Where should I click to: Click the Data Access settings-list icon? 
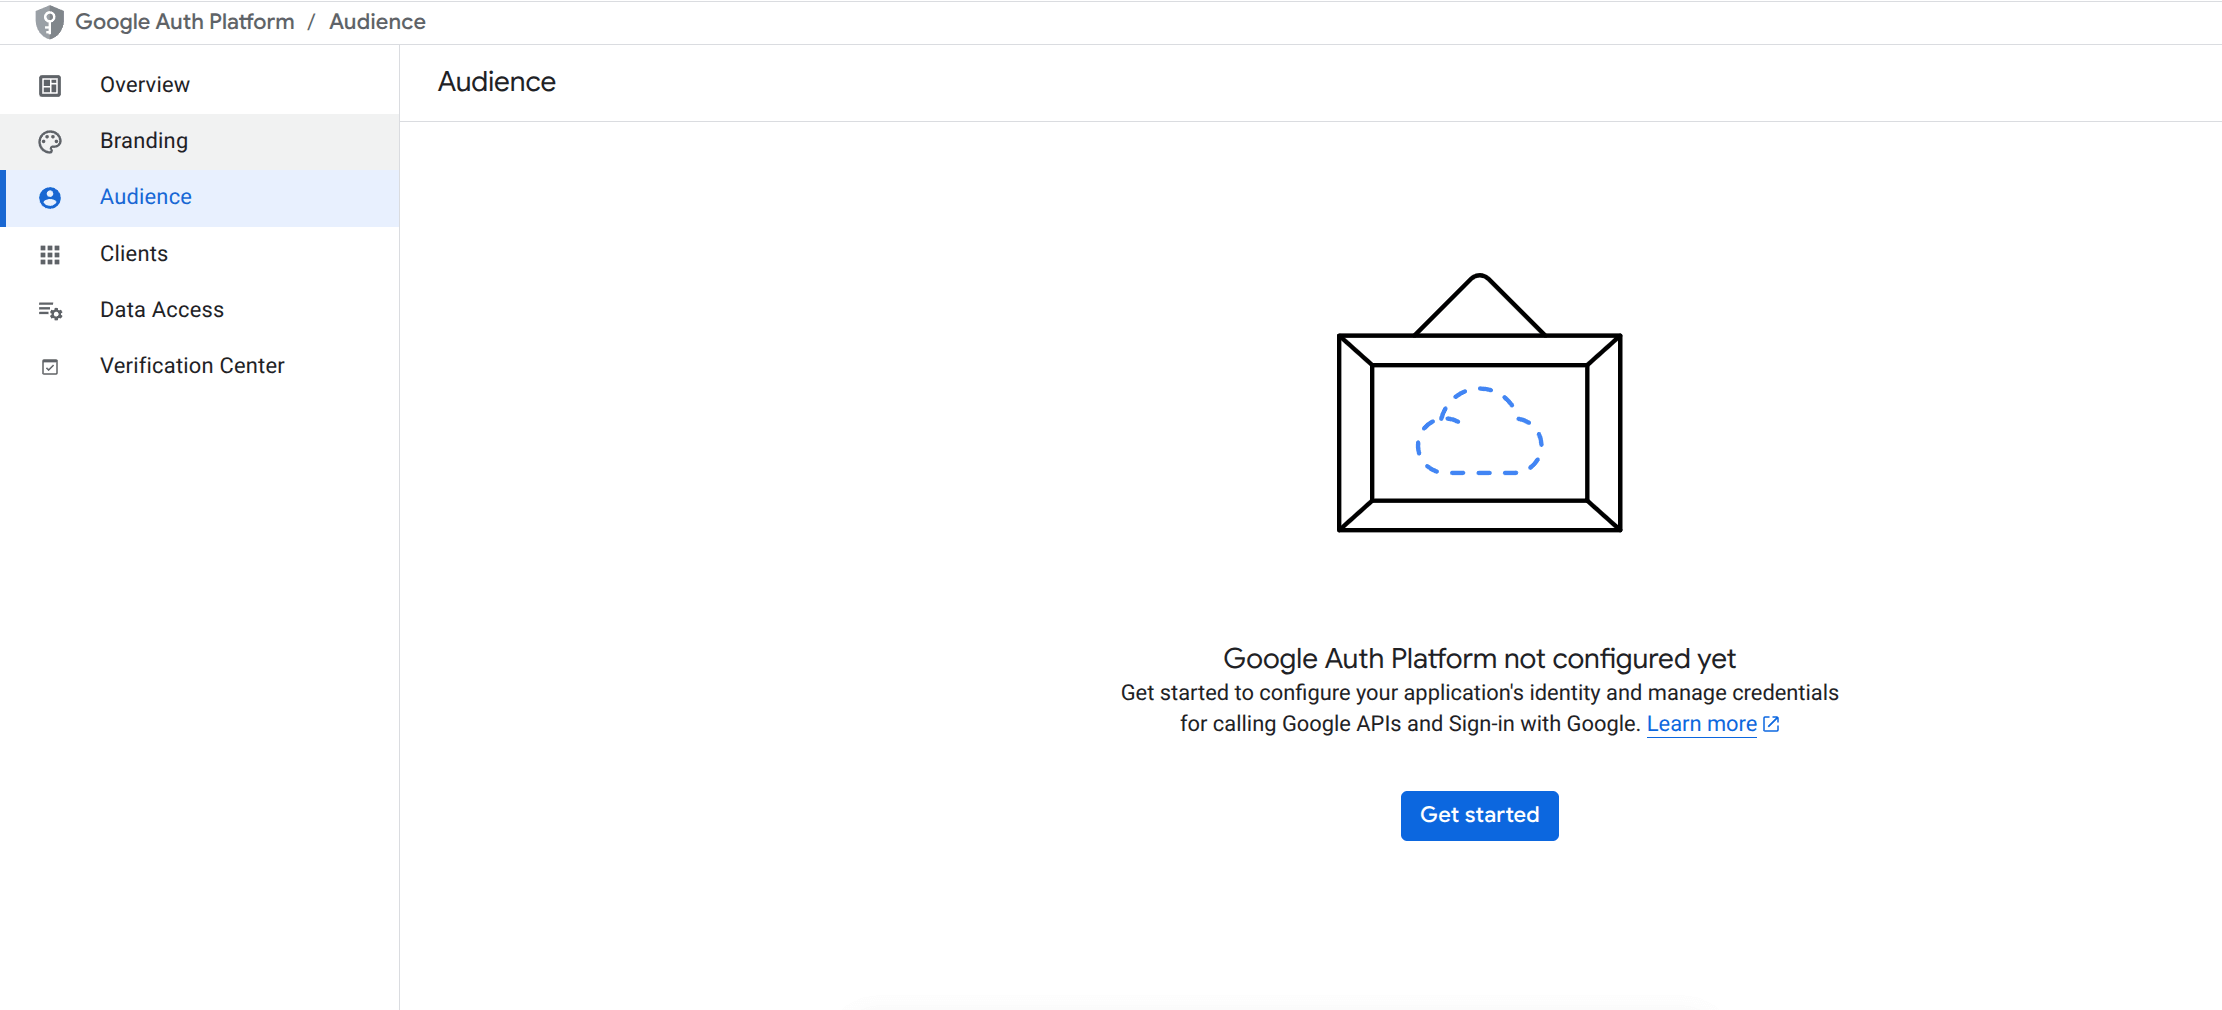click(50, 311)
